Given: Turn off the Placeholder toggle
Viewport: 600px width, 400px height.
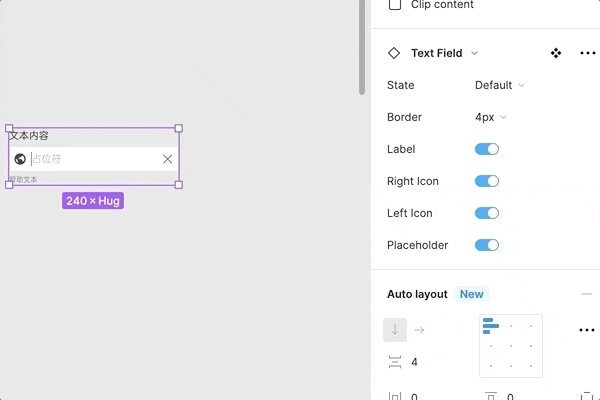Looking at the screenshot, I should (486, 245).
